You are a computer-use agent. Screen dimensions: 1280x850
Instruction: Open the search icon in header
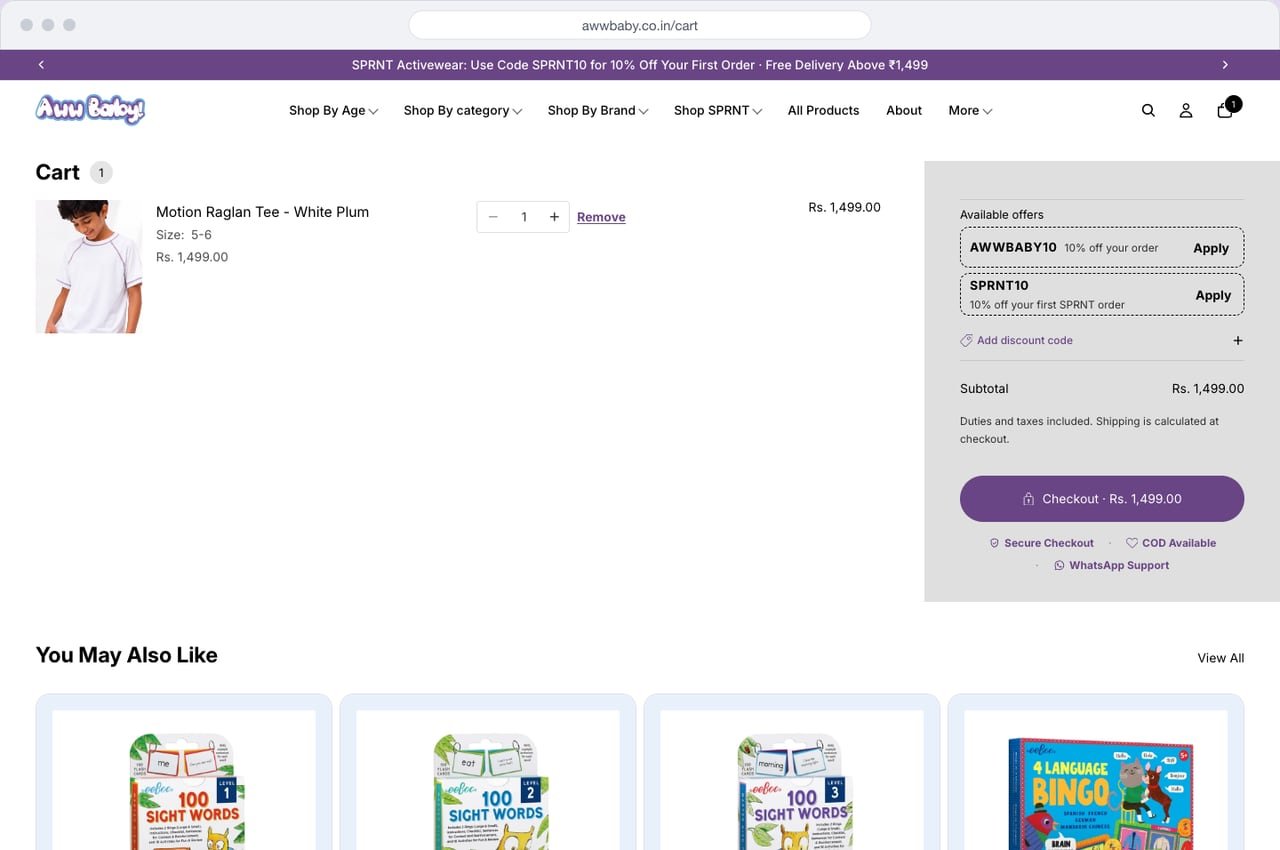tap(1148, 111)
